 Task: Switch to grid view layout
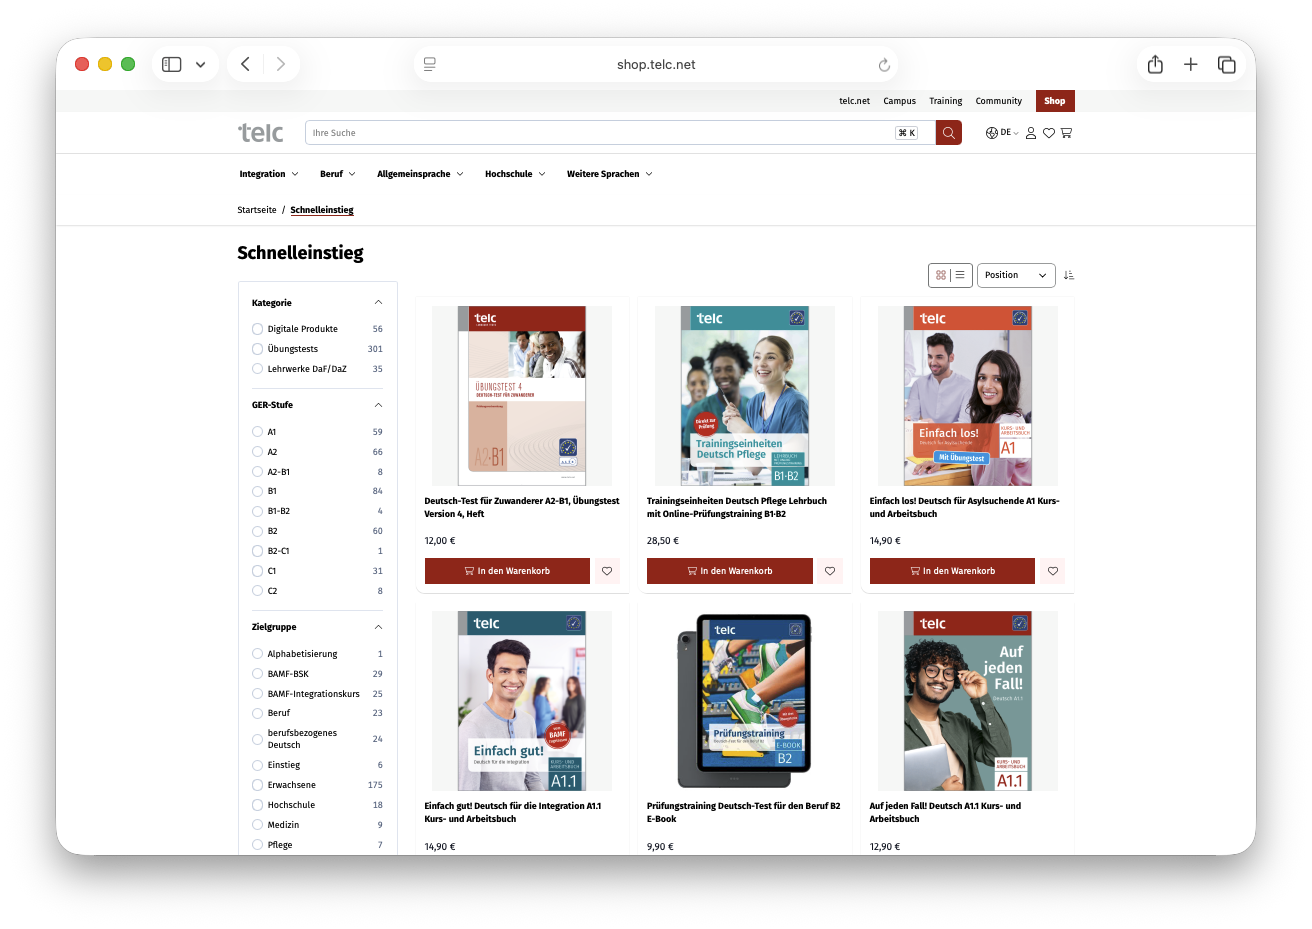[x=941, y=275]
